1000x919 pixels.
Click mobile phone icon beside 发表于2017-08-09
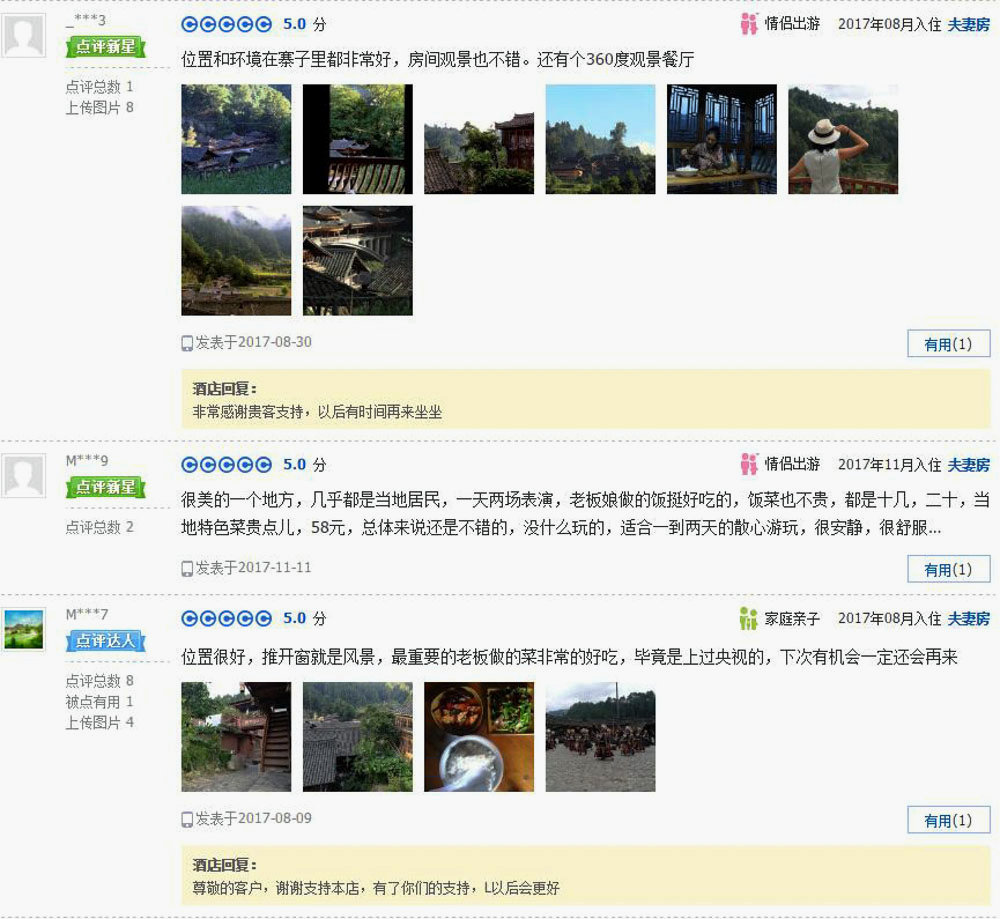187,819
